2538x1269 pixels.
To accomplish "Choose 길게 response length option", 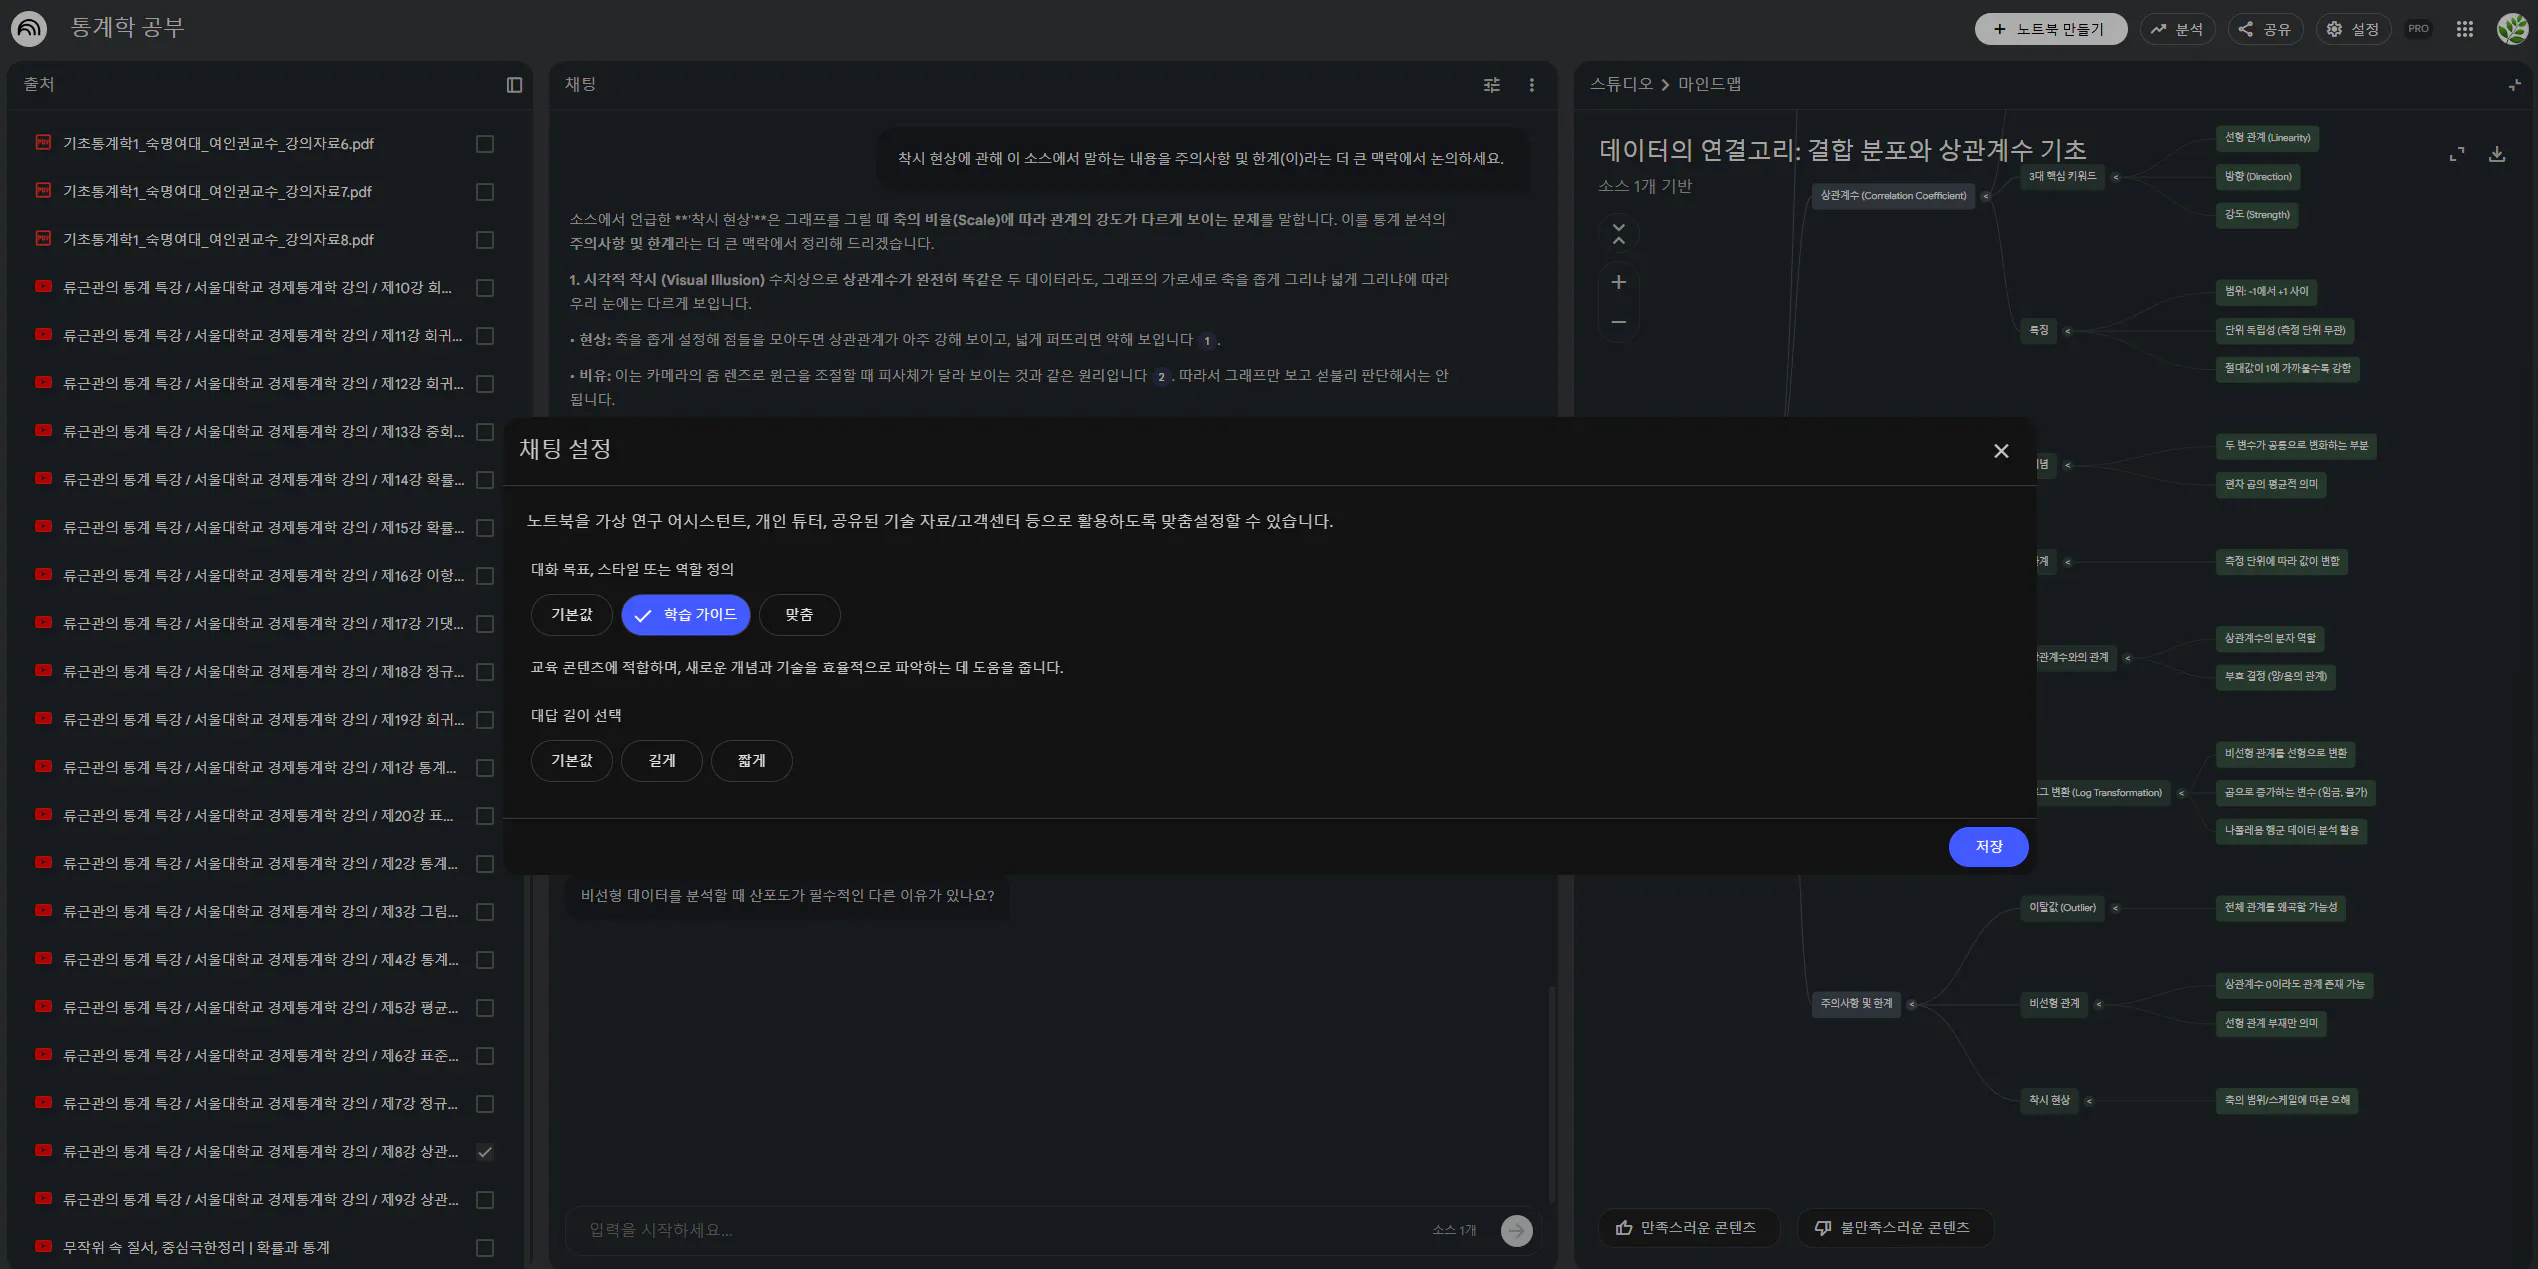I will click(661, 761).
